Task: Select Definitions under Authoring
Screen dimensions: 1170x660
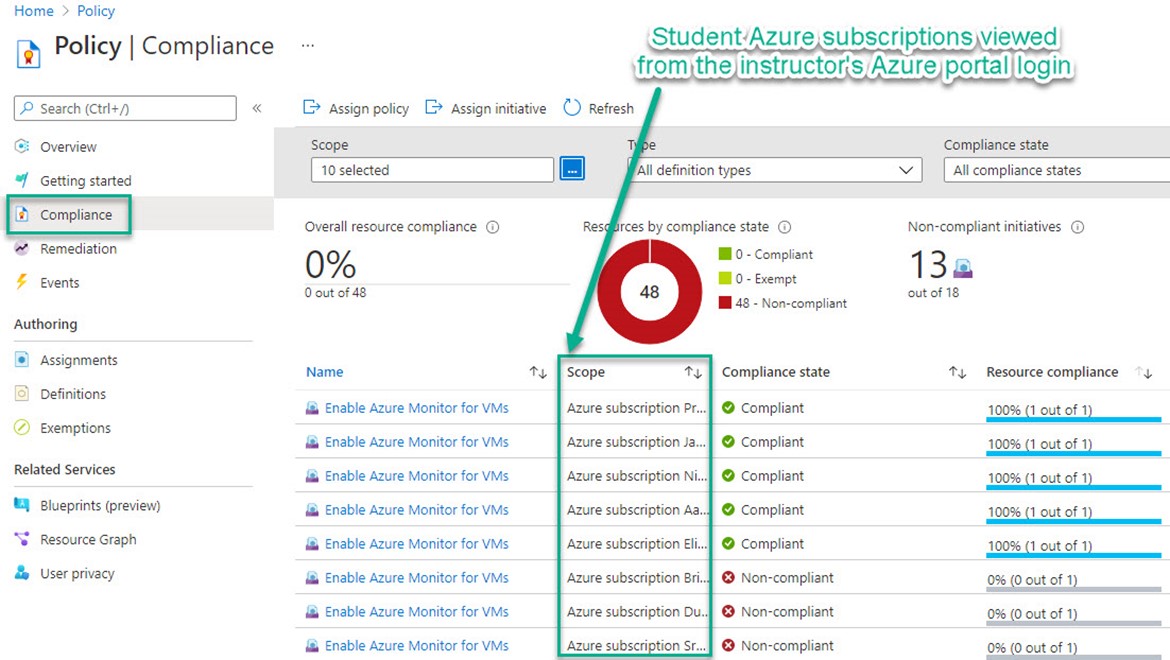Action: pyautogui.click(x=73, y=394)
